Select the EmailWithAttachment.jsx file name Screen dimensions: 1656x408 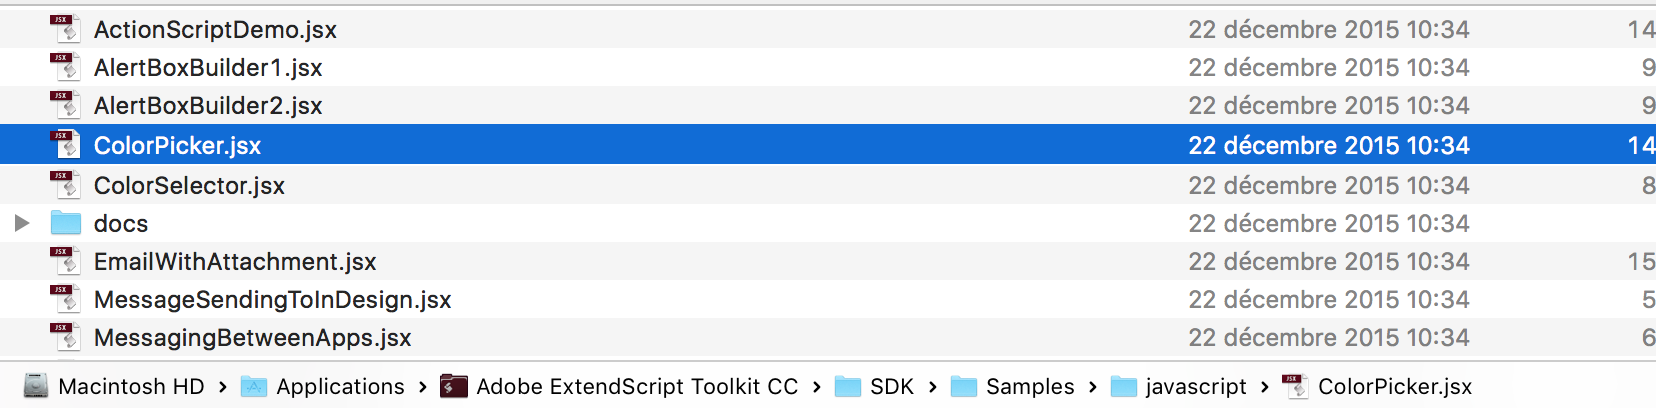click(235, 262)
